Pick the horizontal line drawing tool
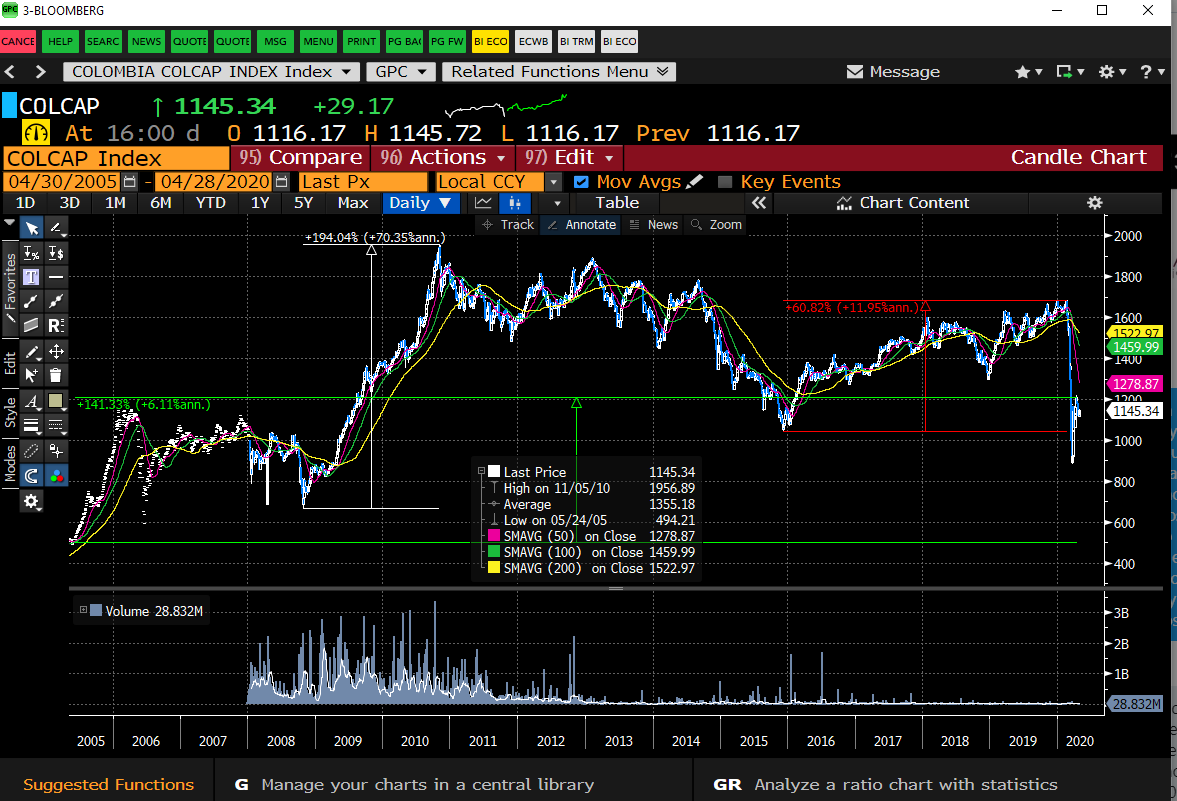This screenshot has height=801, width=1177. pos(56,277)
